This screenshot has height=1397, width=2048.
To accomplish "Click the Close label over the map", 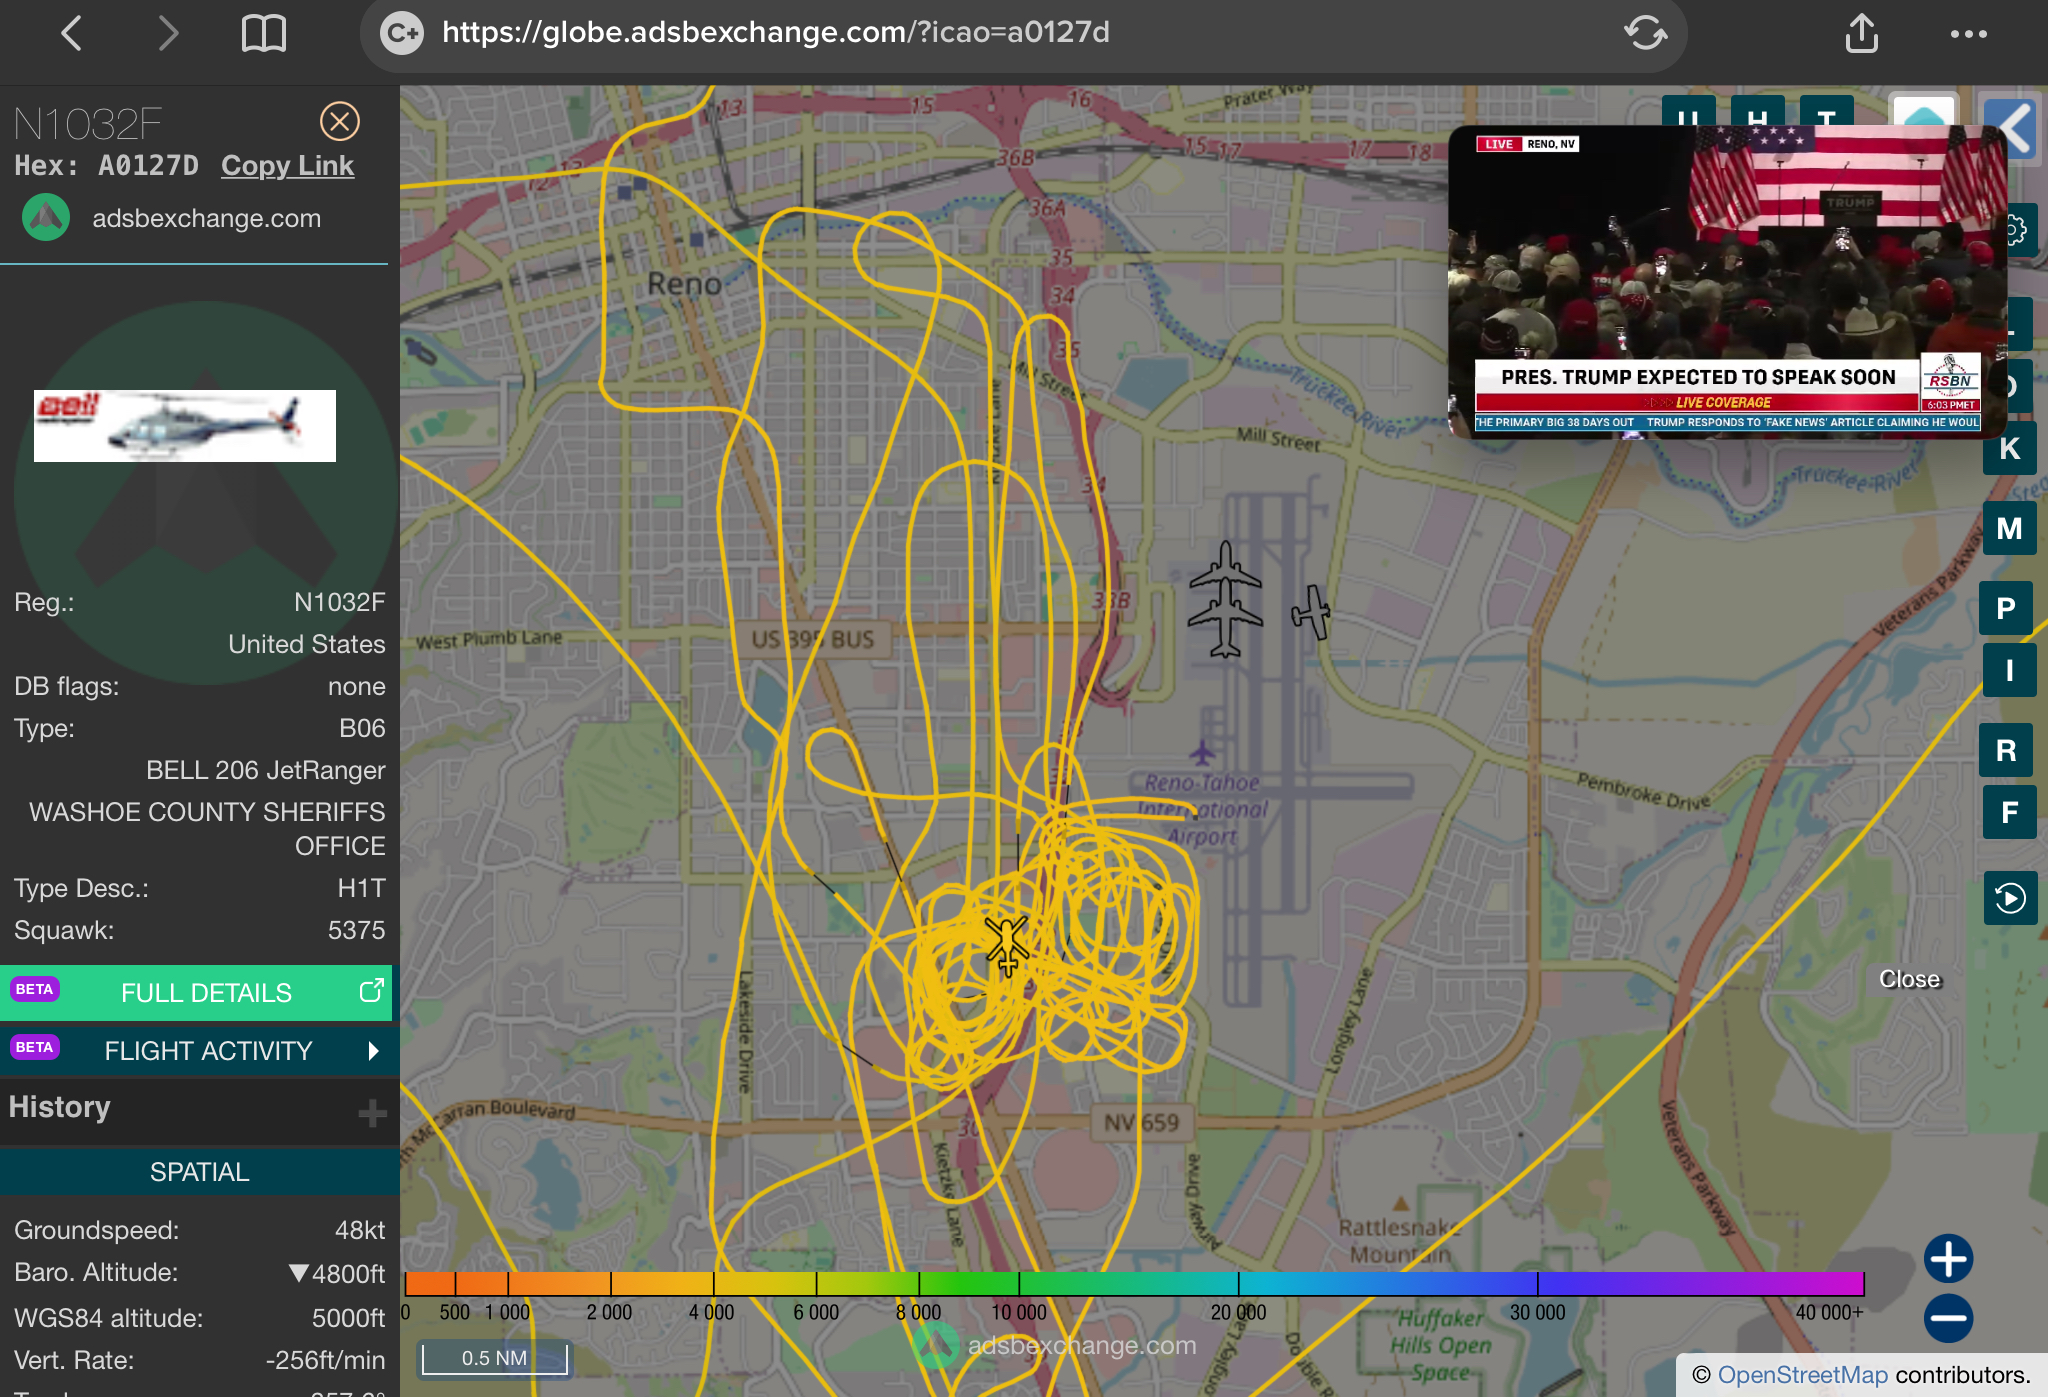I will pos(1909,979).
